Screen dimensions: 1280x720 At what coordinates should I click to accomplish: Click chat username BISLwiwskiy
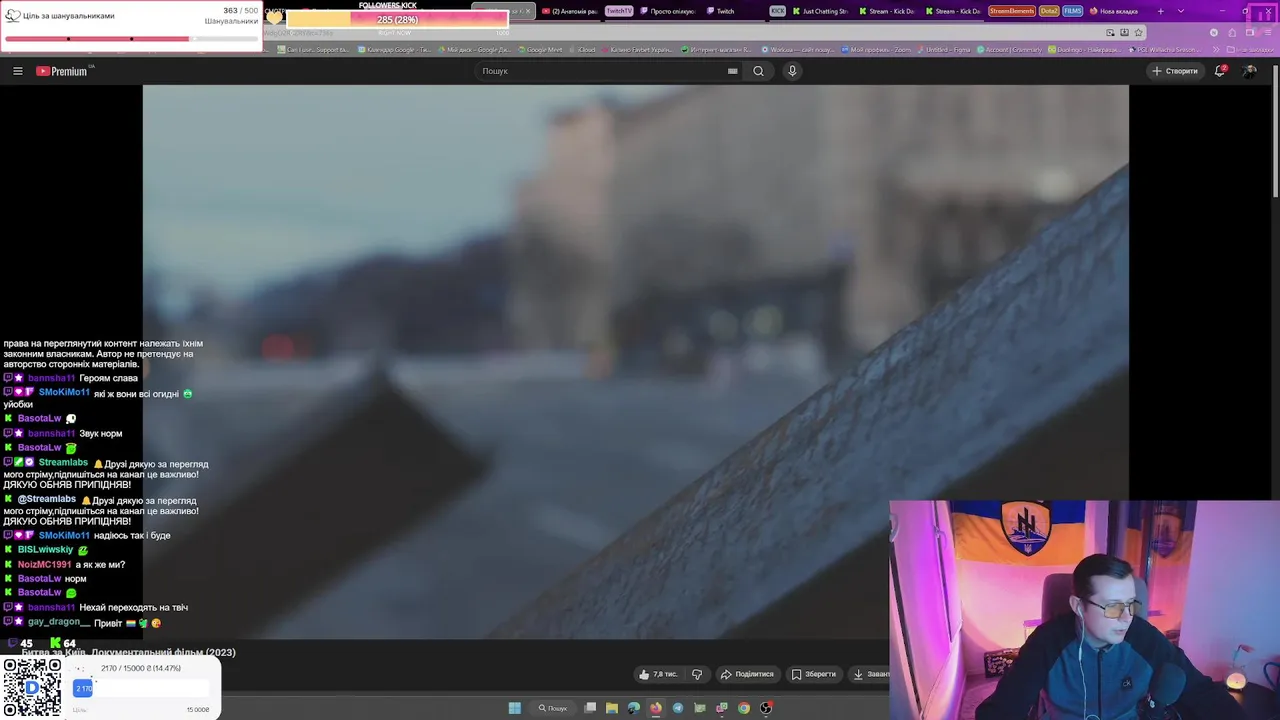45,550
